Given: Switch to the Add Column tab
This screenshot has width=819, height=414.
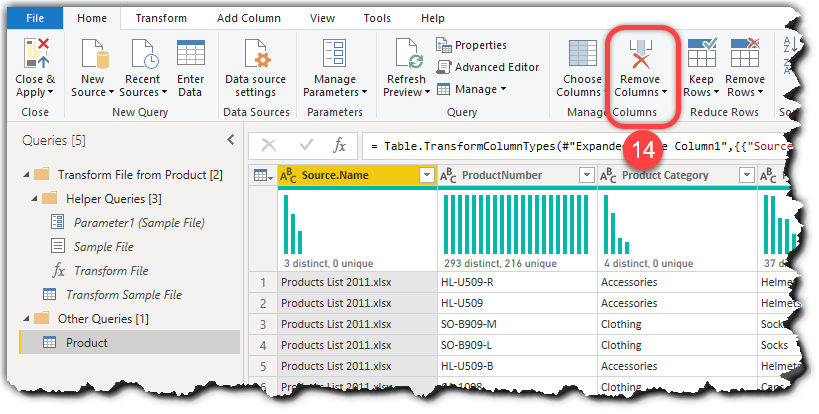Looking at the screenshot, I should click(249, 18).
